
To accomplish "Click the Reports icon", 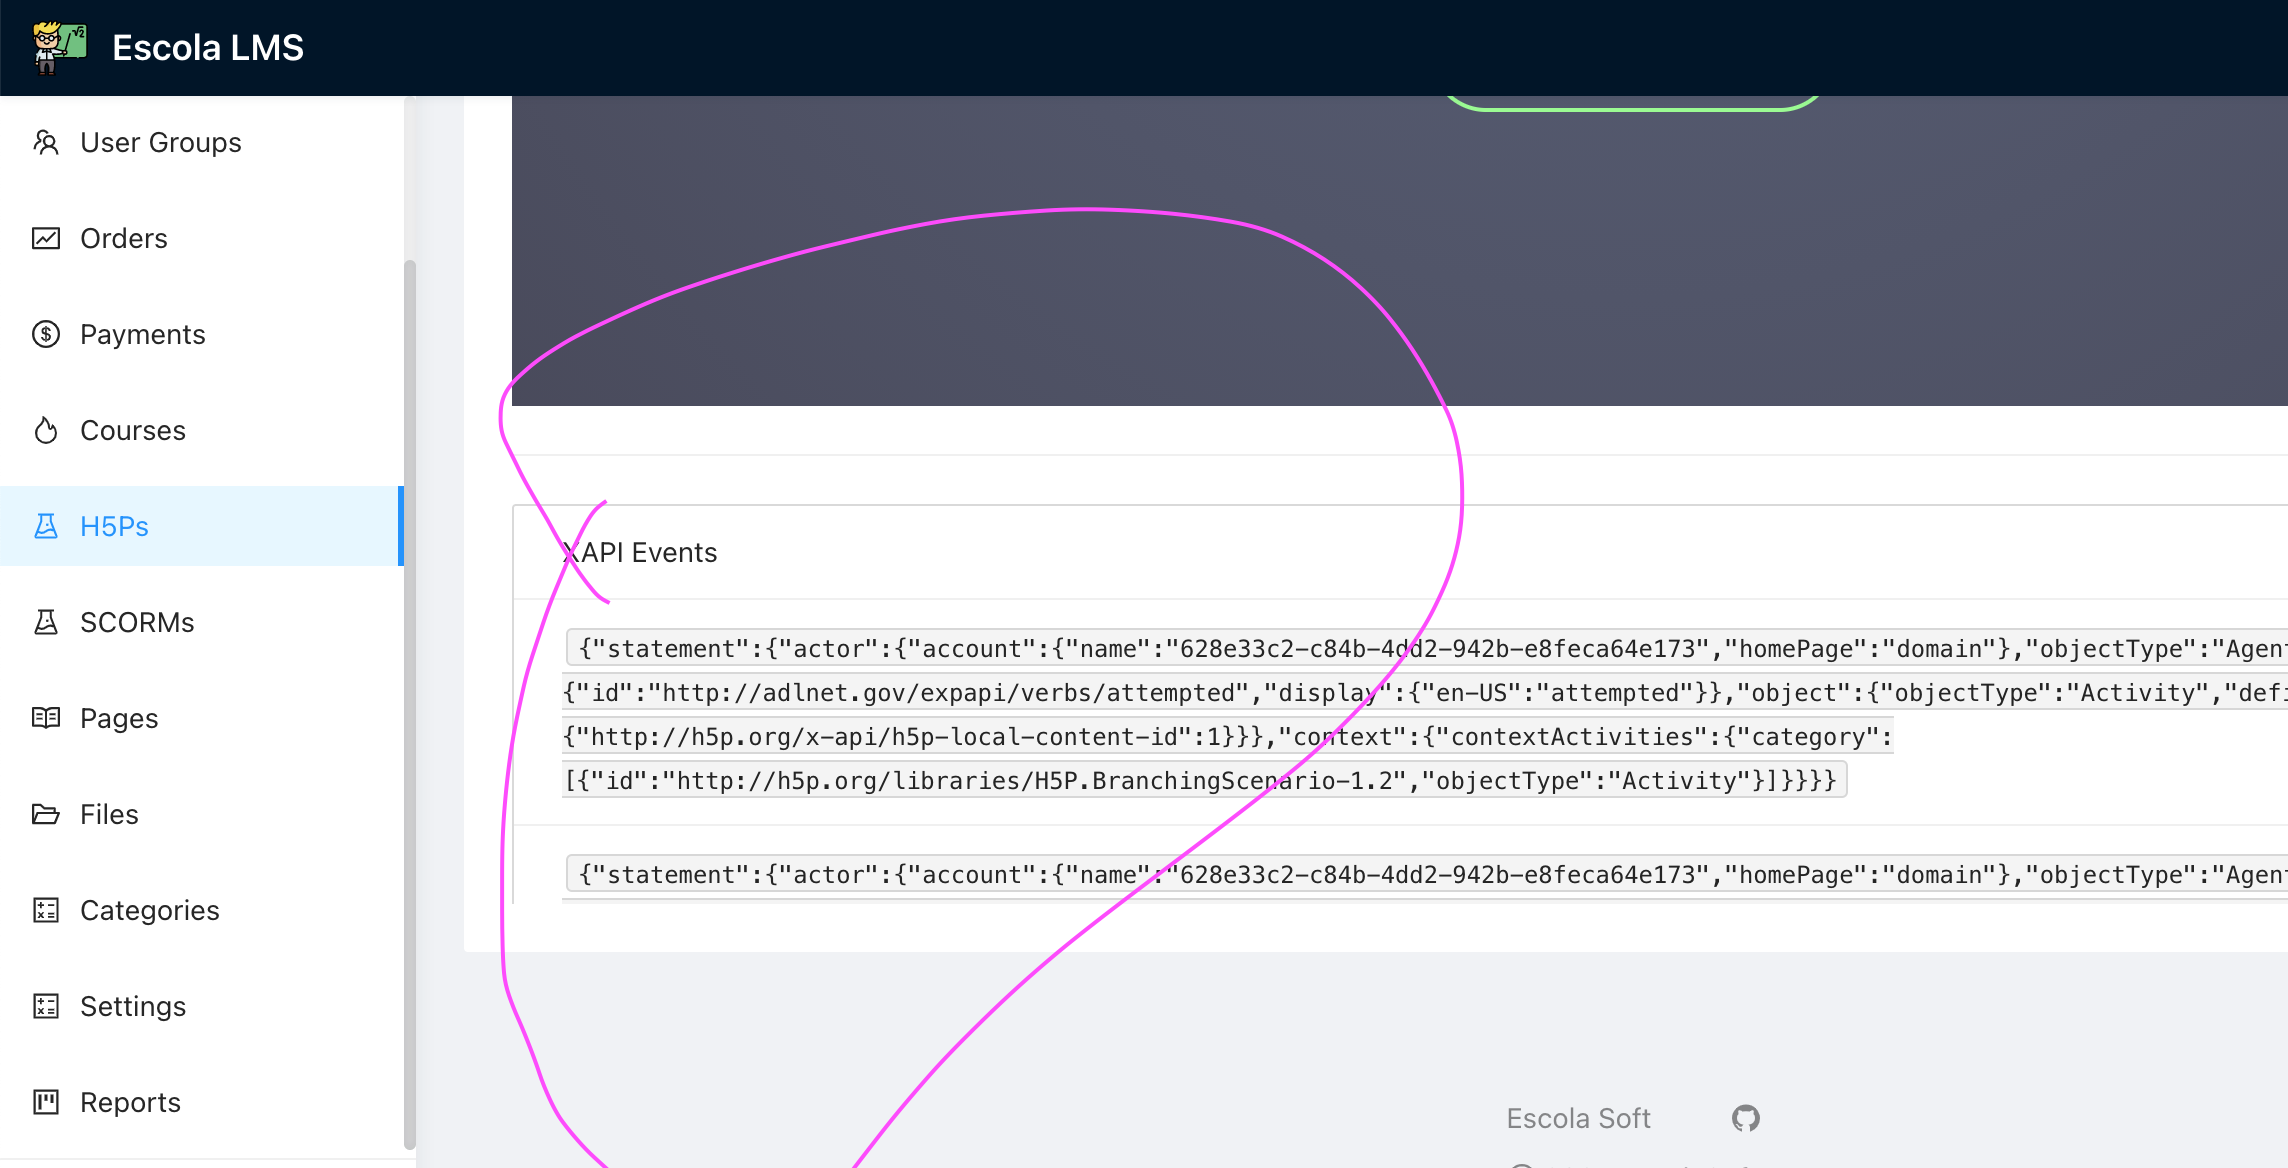I will point(46,1101).
